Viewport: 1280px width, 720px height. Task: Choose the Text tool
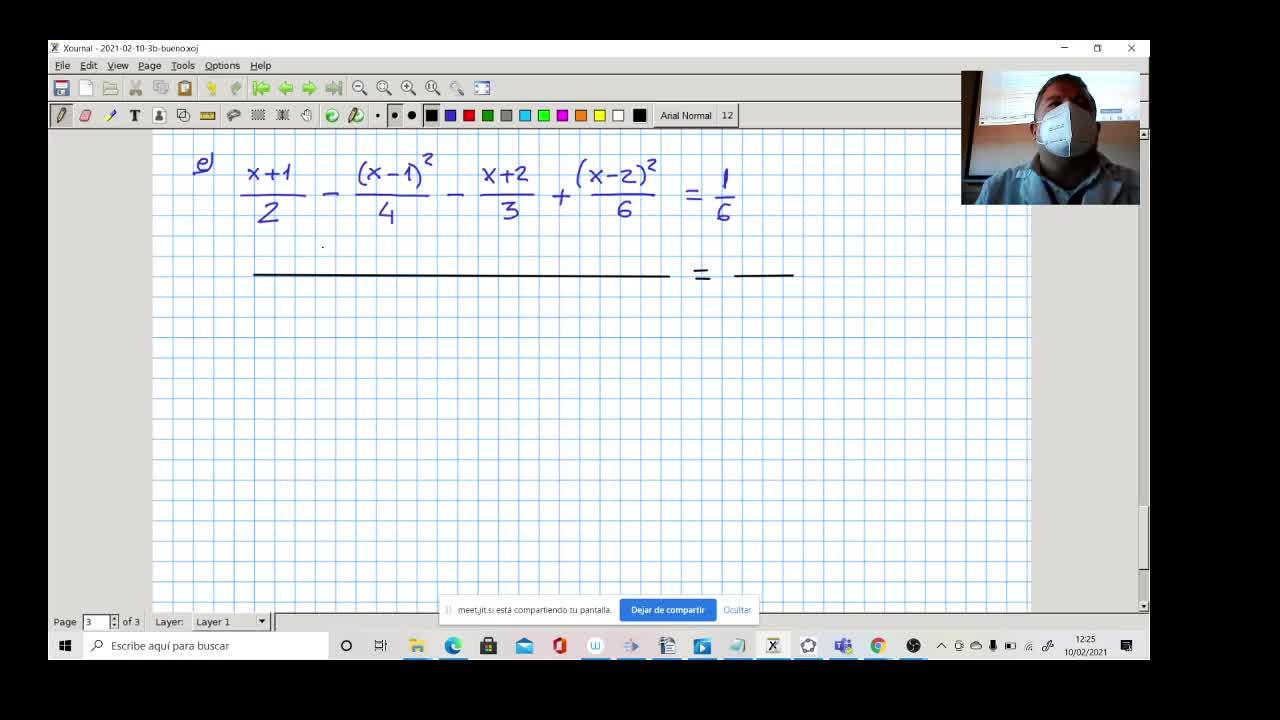(134, 116)
